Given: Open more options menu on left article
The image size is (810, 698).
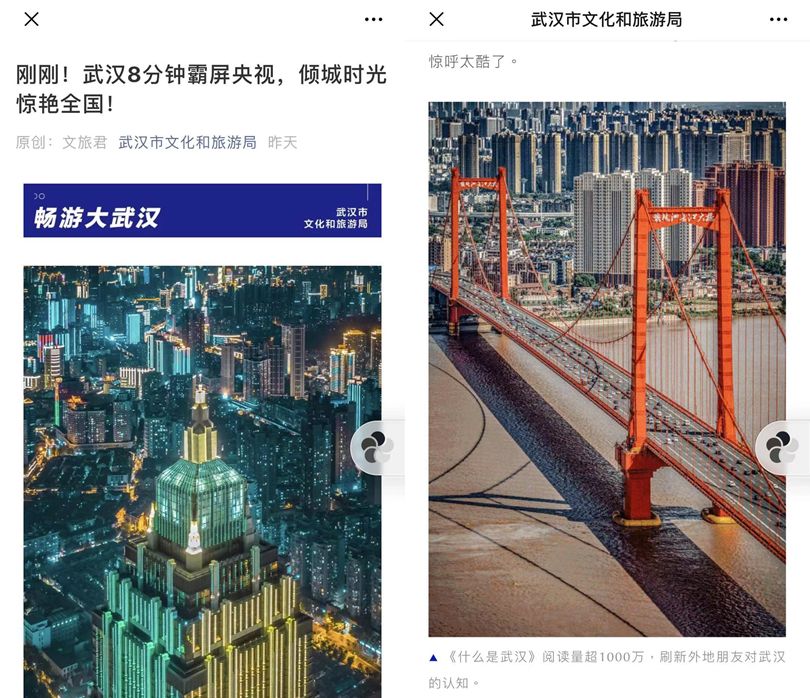Looking at the screenshot, I should [373, 20].
